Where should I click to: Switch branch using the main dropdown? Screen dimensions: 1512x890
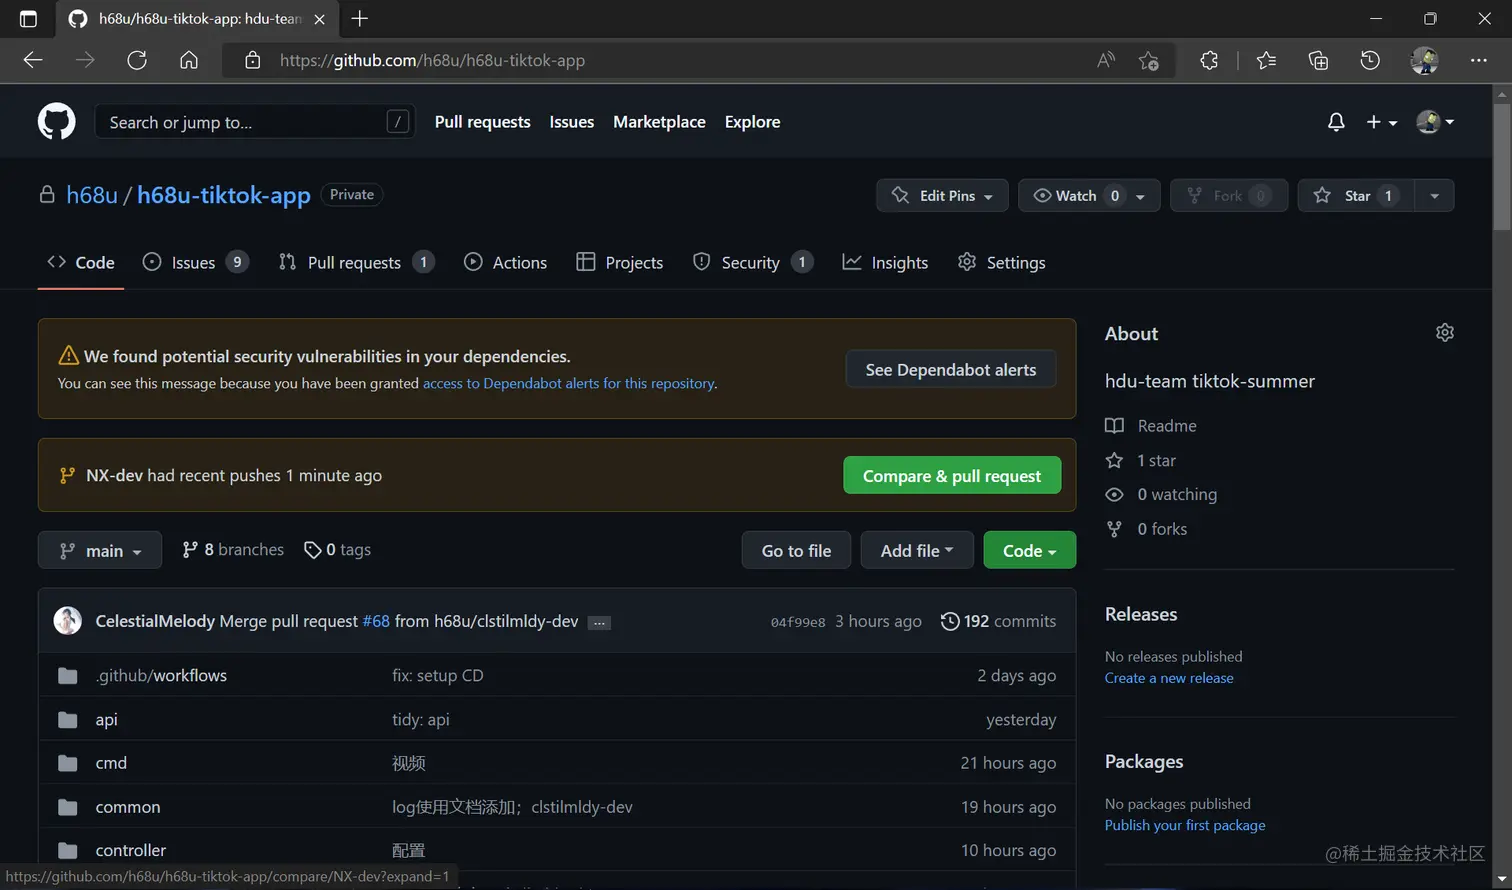pyautogui.click(x=100, y=550)
